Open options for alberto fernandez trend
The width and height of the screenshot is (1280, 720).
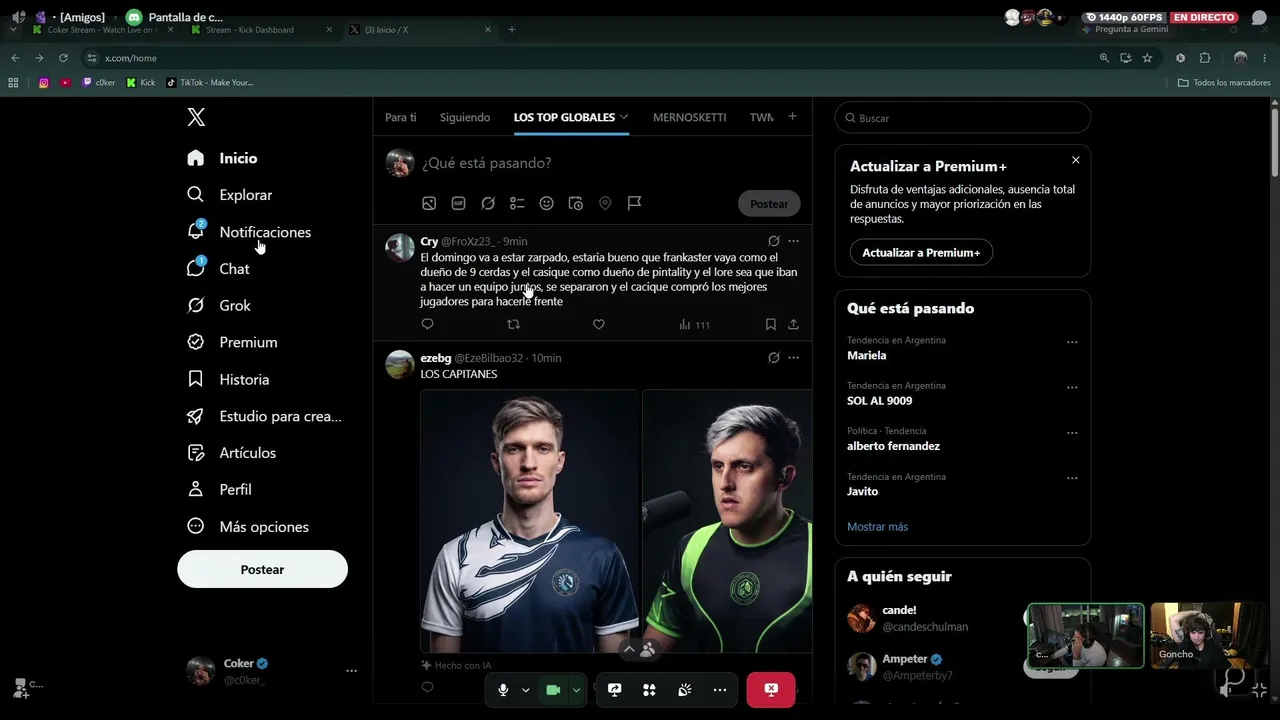[1072, 433]
